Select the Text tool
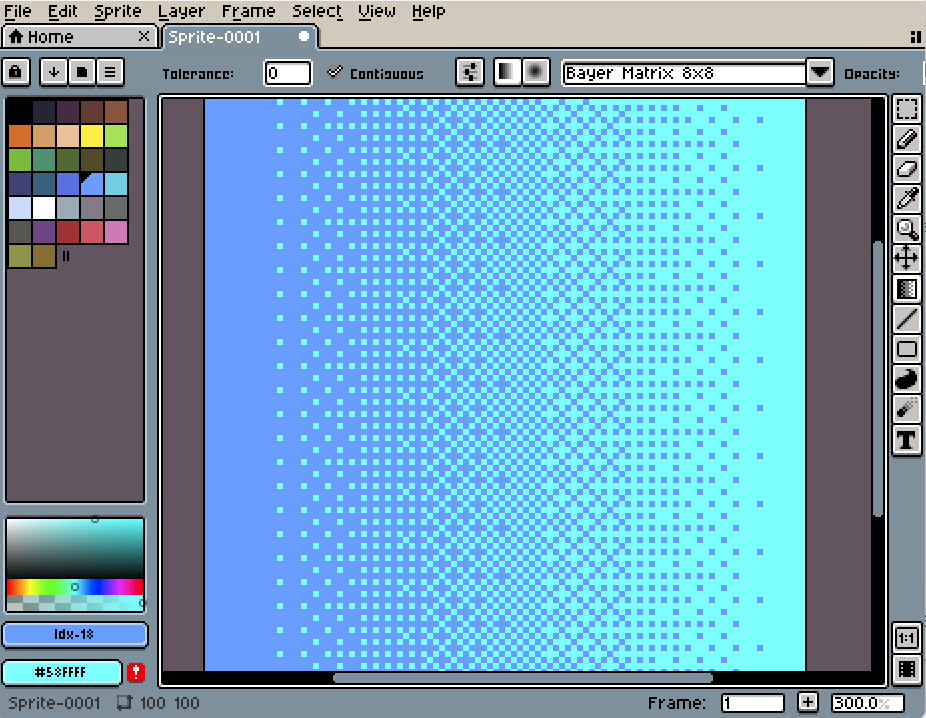Screen dimensions: 926x718 coord(906,438)
